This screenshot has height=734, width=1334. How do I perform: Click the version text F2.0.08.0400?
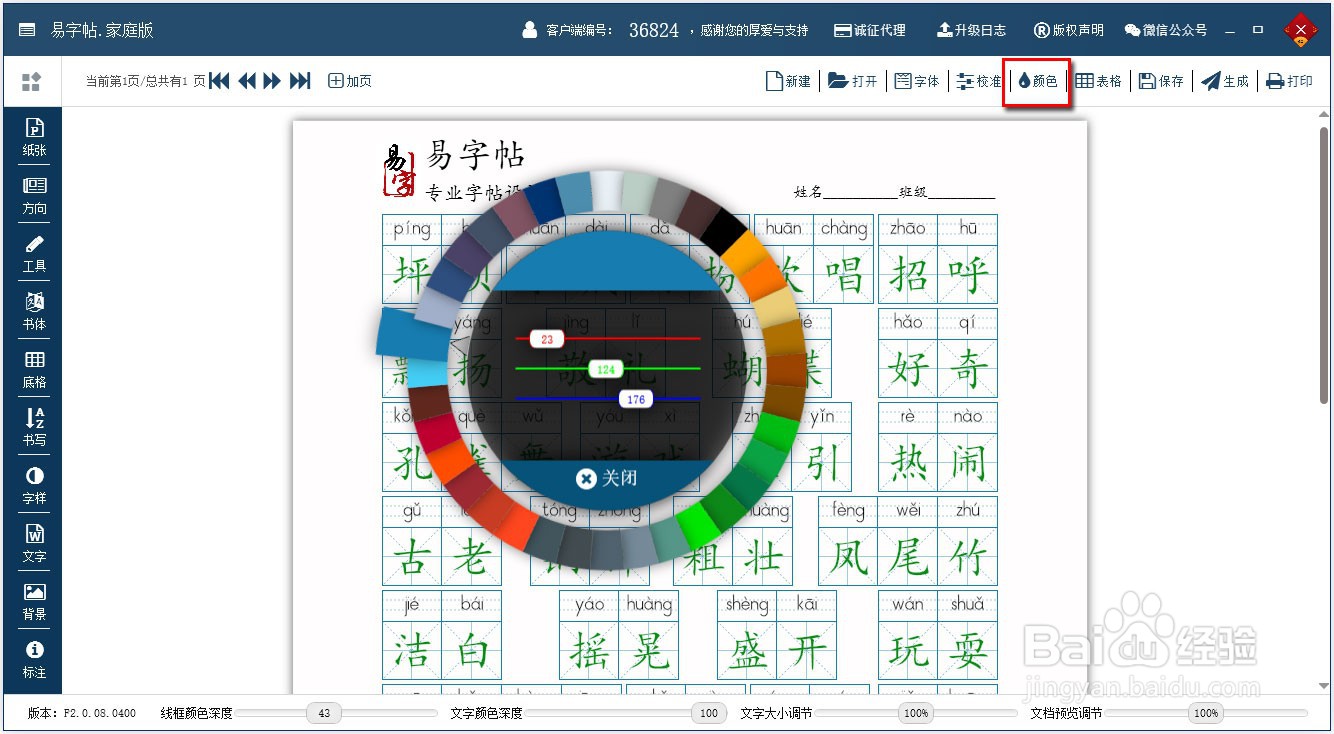tap(99, 713)
